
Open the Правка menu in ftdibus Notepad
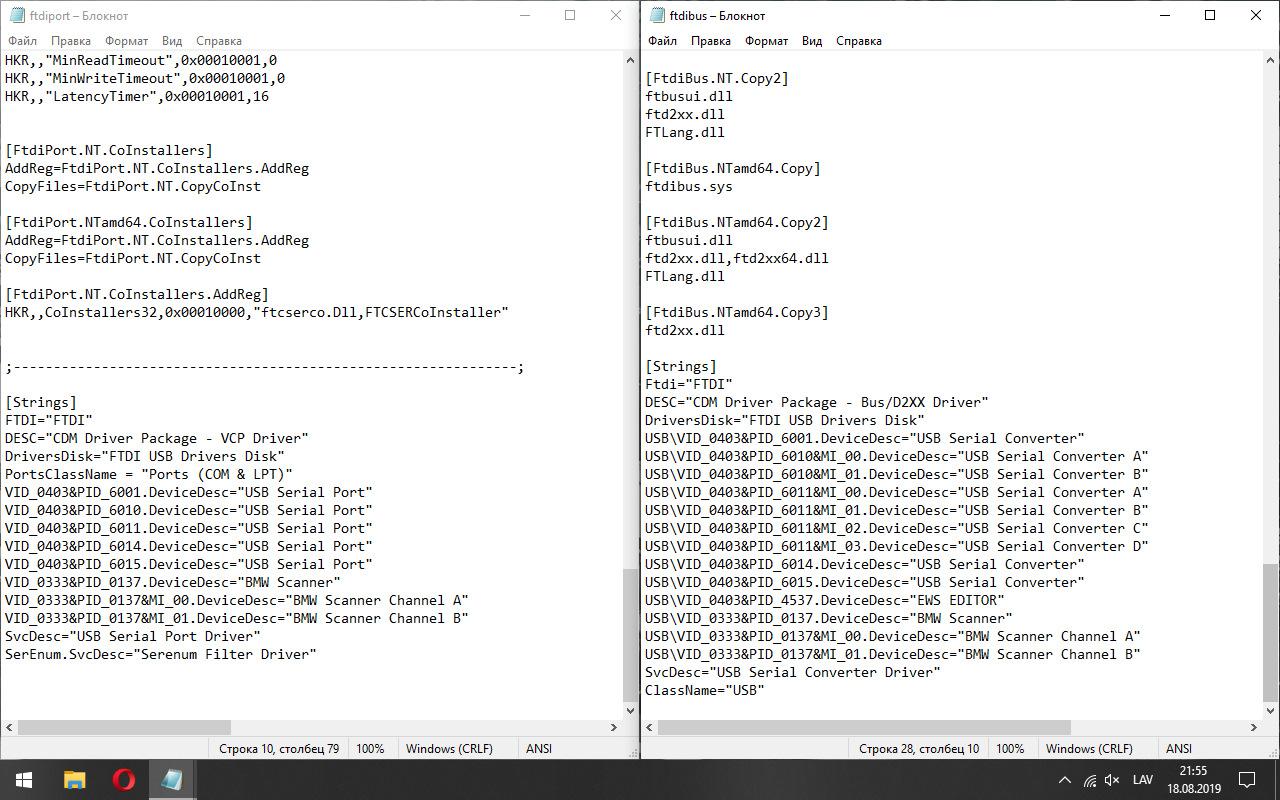711,41
